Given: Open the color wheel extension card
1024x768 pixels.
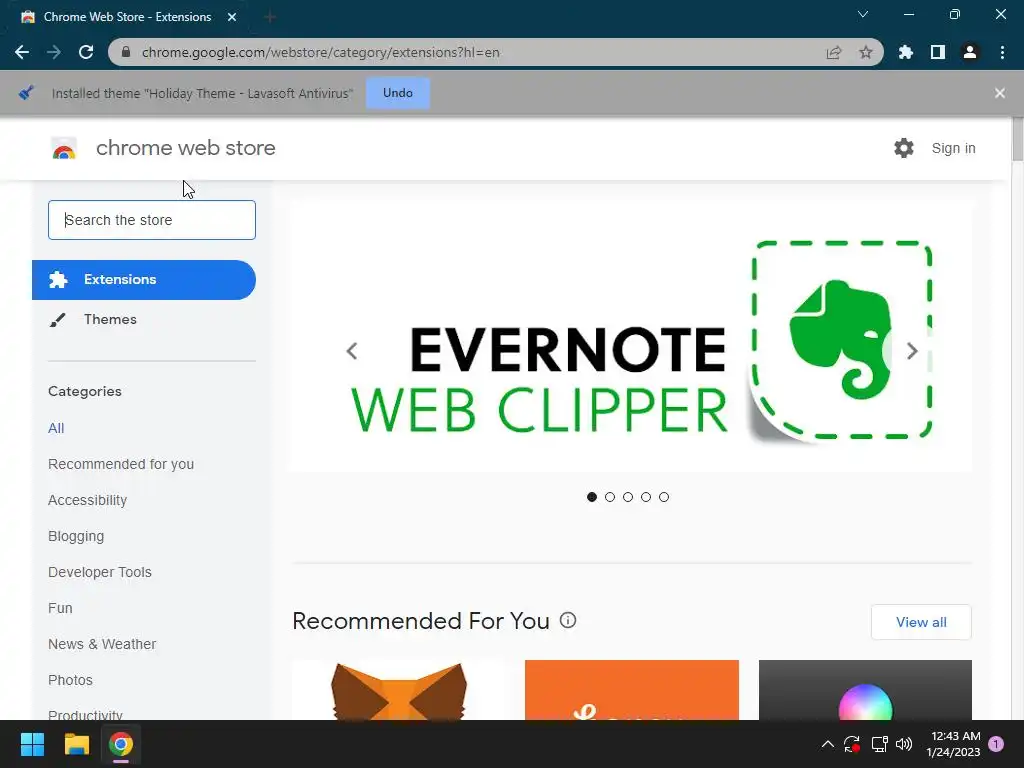Looking at the screenshot, I should click(865, 690).
